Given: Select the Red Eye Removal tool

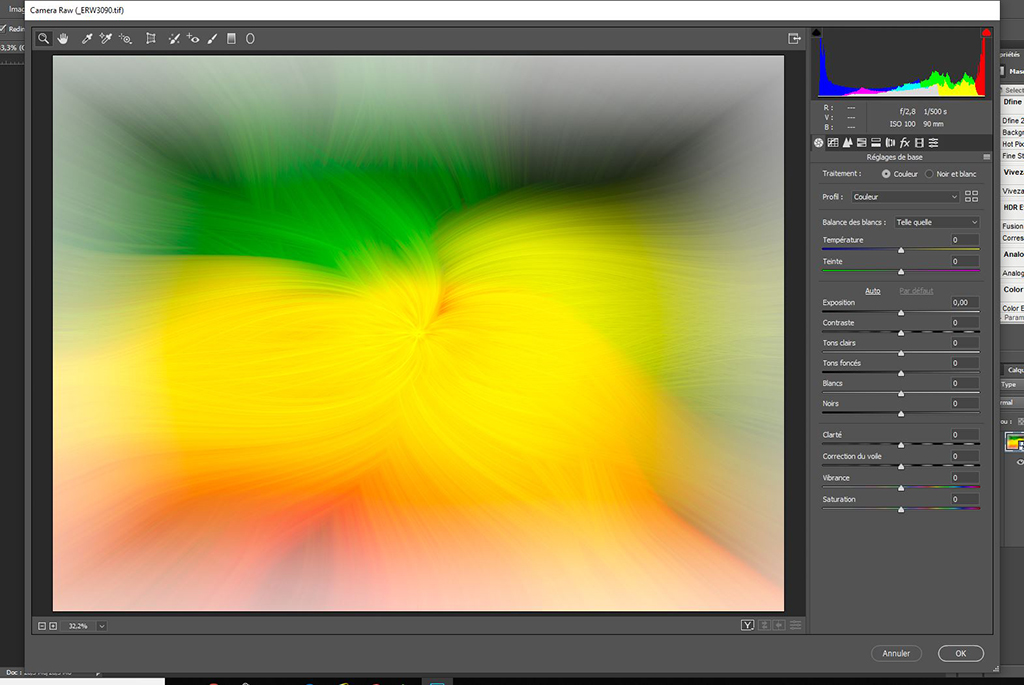Looking at the screenshot, I should (193, 39).
